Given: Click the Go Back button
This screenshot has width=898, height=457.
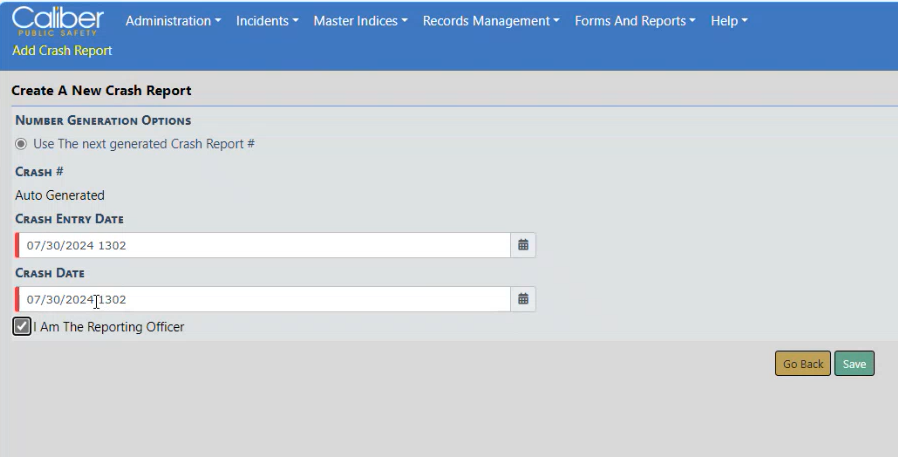Looking at the screenshot, I should pos(802,364).
